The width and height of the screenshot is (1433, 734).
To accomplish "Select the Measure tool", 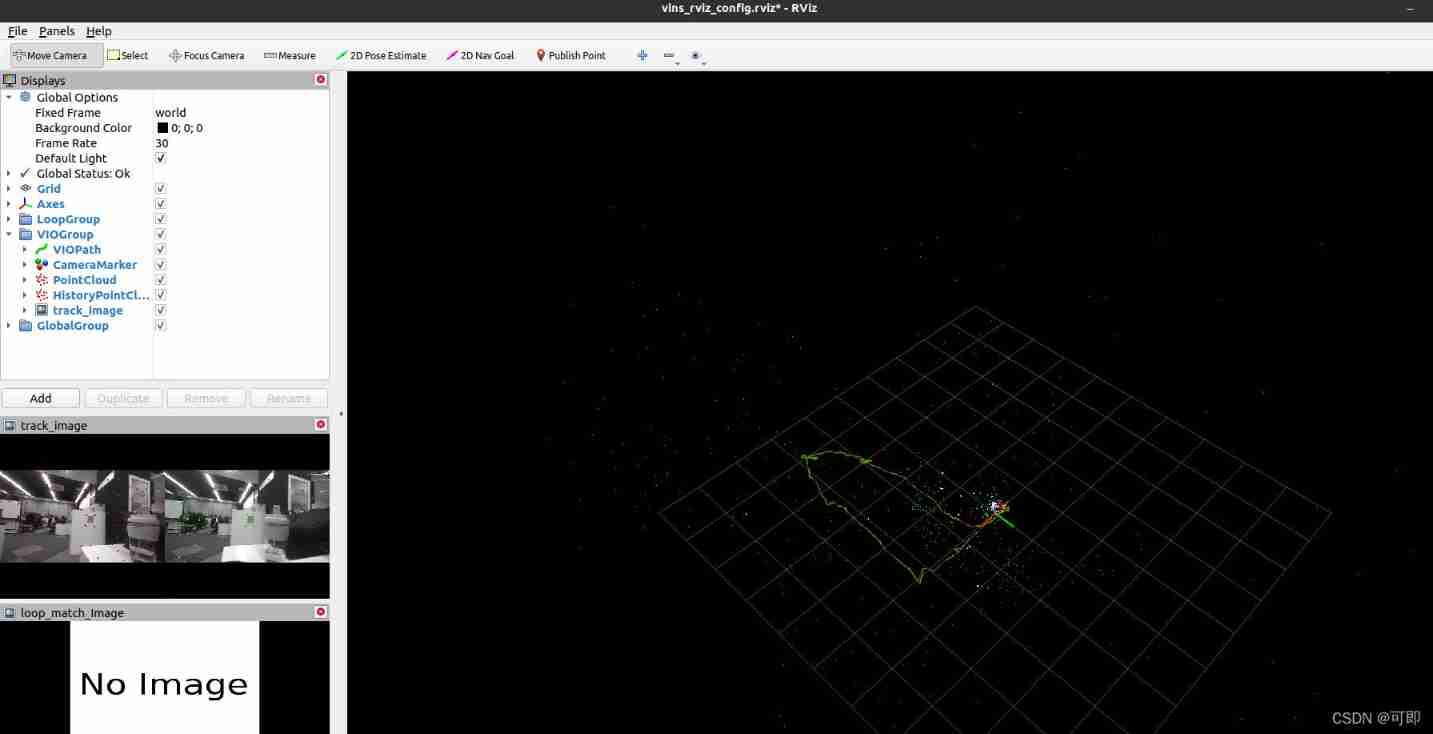I will click(x=289, y=55).
